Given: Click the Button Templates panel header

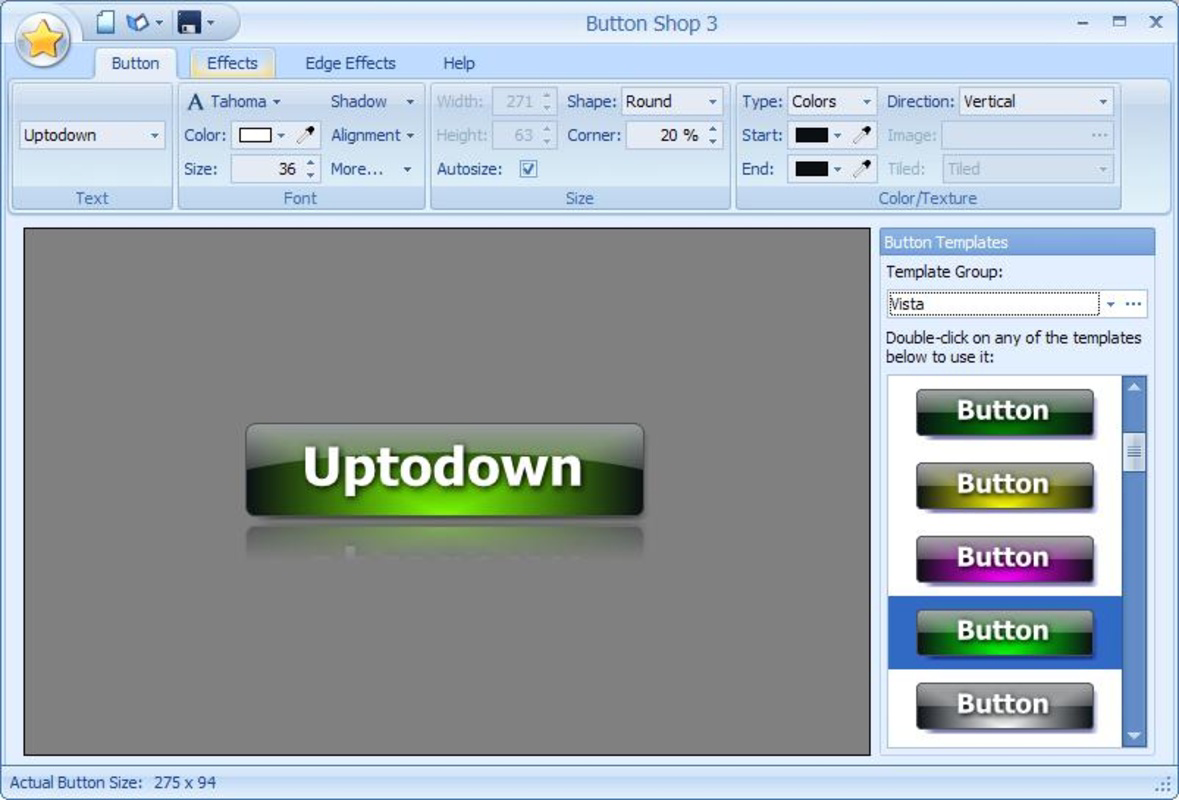Looking at the screenshot, I should click(x=1017, y=242).
